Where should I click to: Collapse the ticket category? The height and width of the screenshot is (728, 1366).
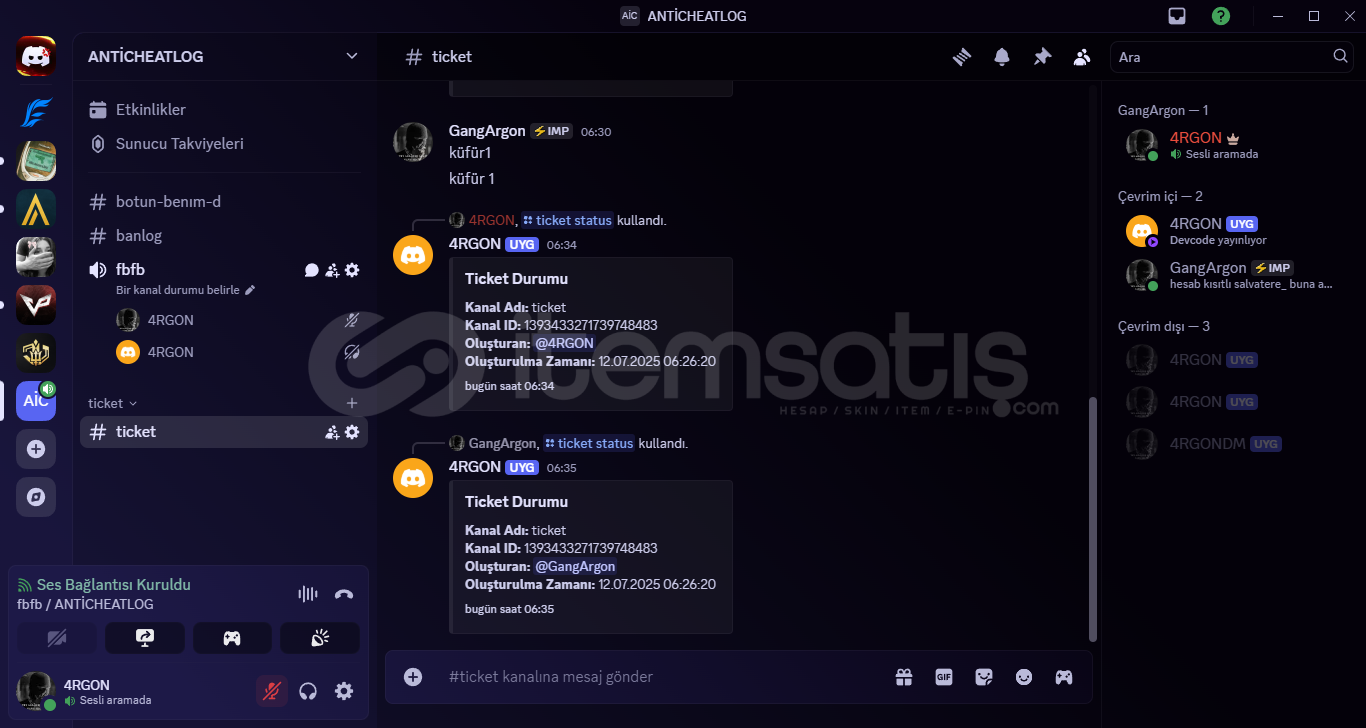coord(113,403)
